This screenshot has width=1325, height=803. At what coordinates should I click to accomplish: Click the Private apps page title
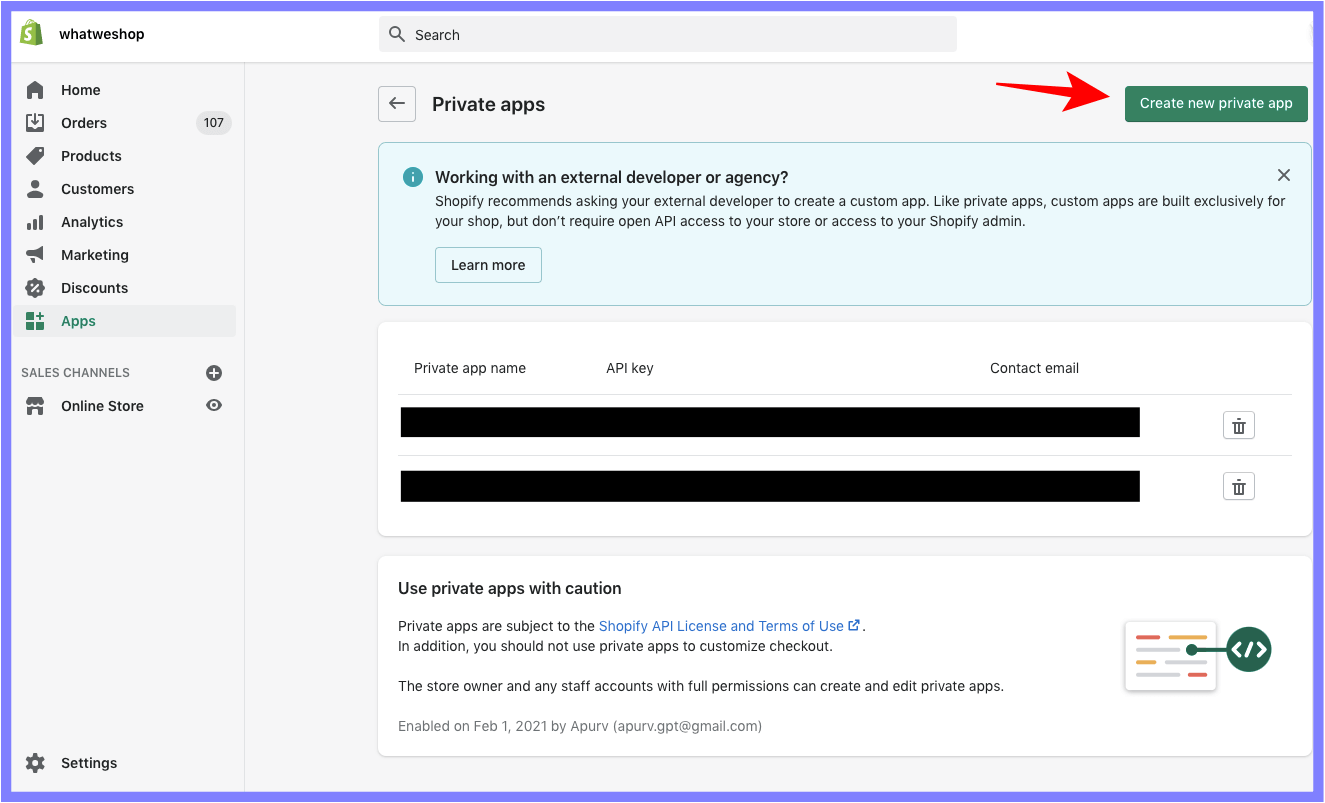(488, 104)
